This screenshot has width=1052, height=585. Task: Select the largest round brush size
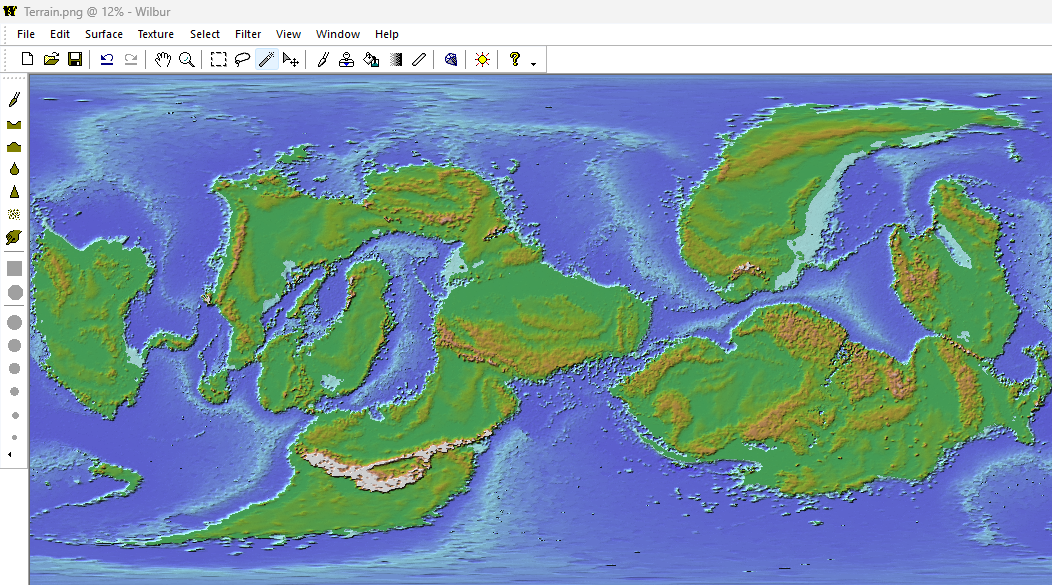(15, 322)
